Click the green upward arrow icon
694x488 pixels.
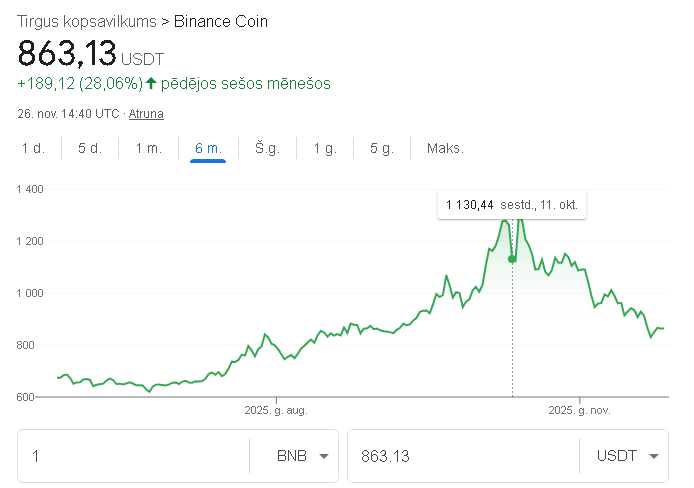point(152,84)
